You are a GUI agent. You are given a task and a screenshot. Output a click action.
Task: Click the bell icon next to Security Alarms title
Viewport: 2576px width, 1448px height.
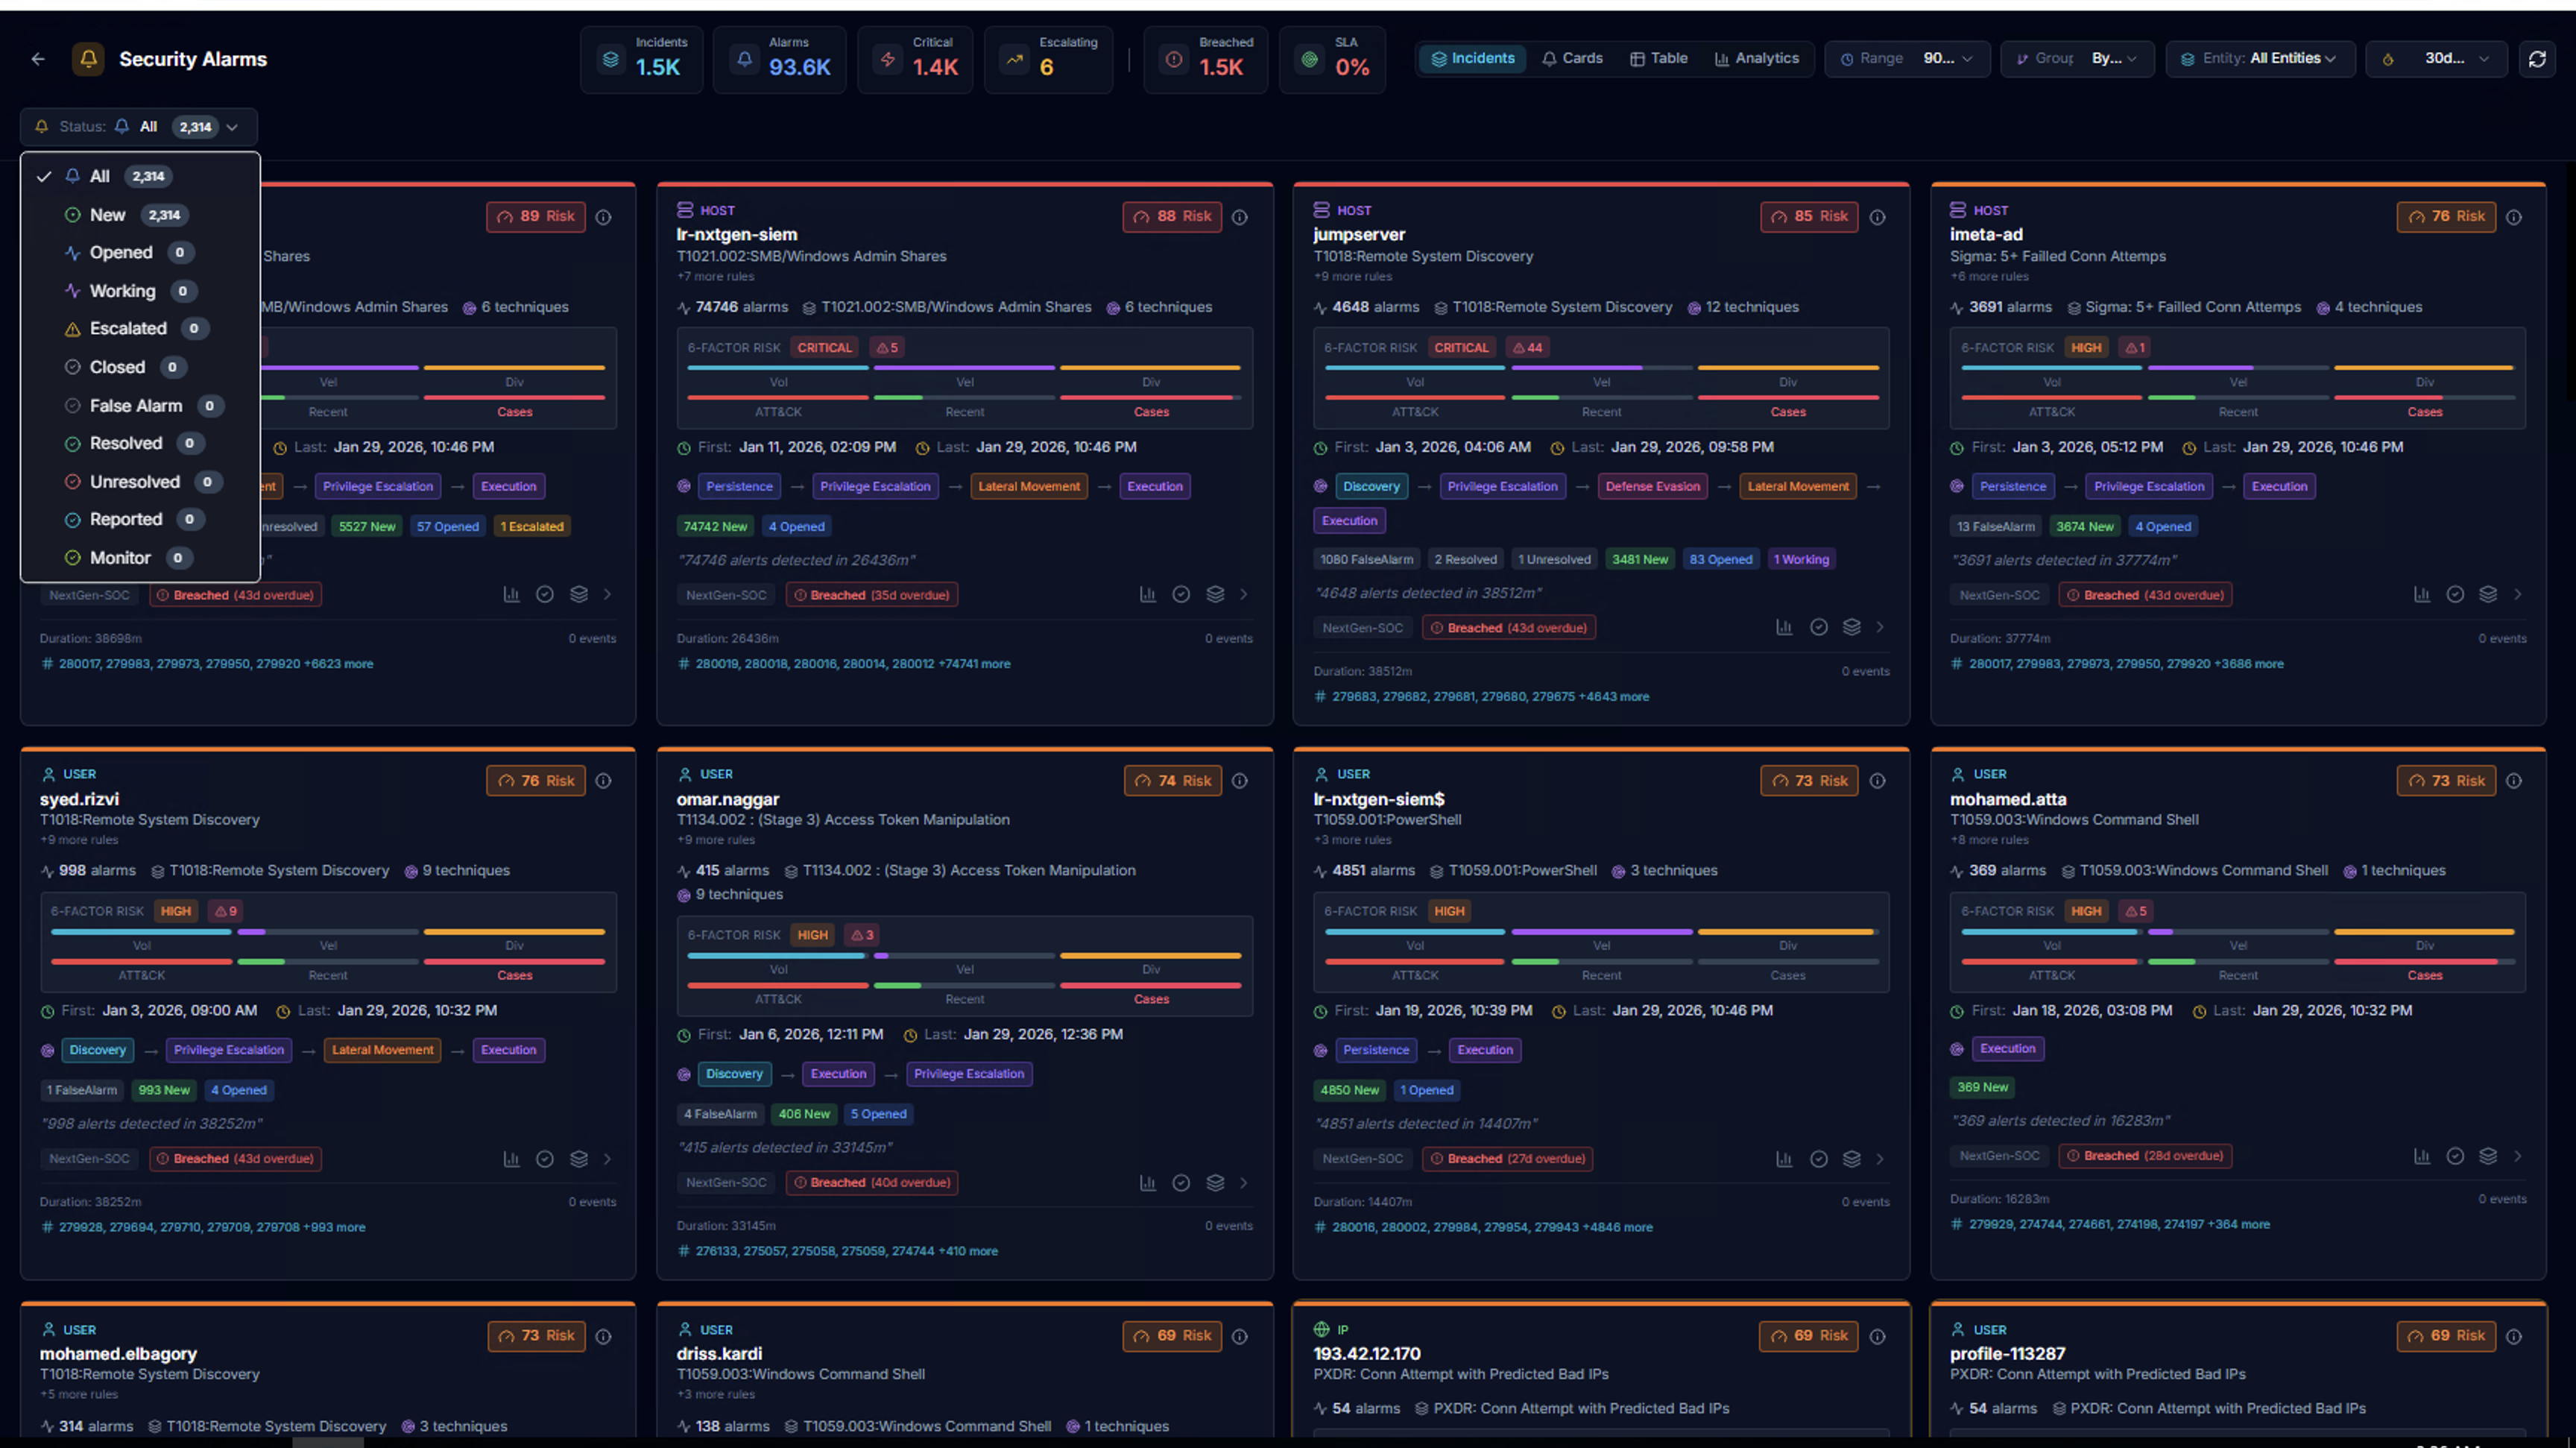point(88,58)
